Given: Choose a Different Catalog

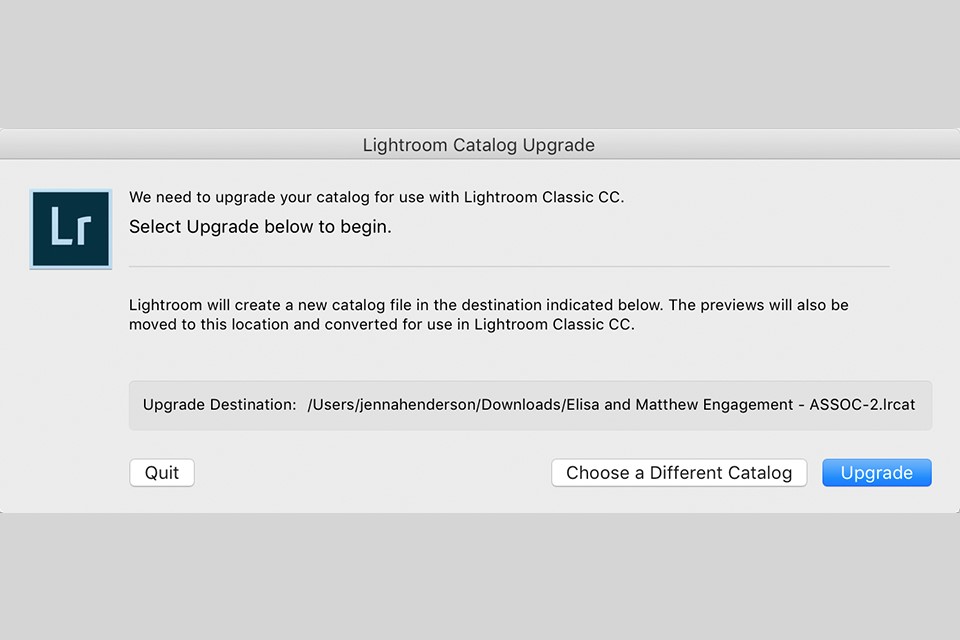Looking at the screenshot, I should coord(679,473).
